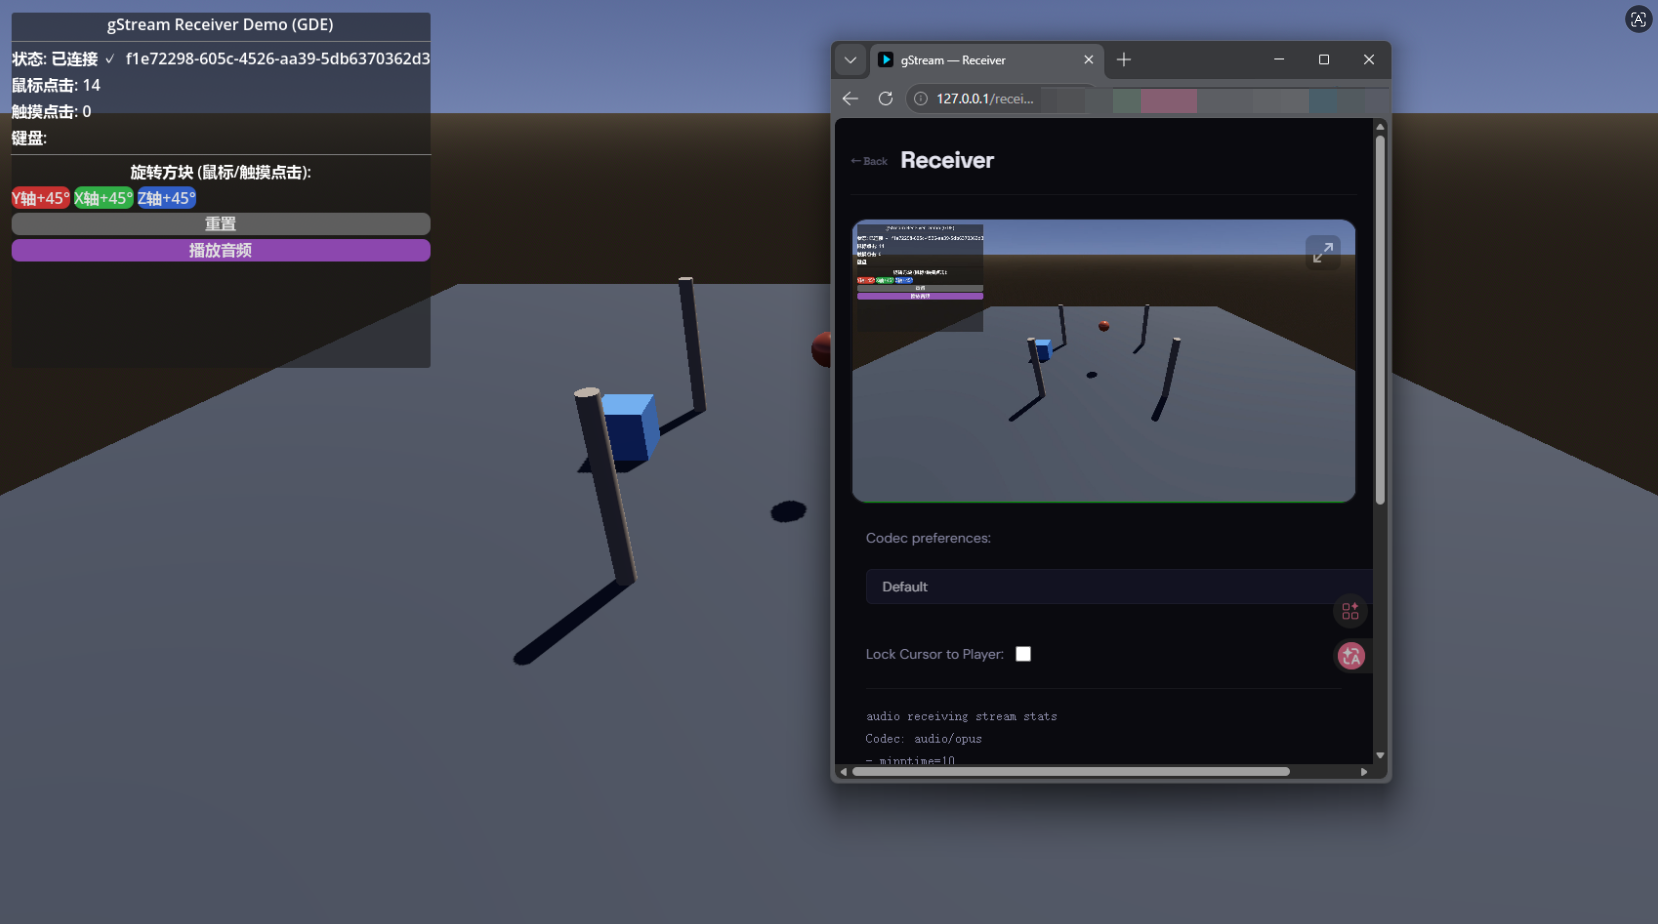This screenshot has height=924, width=1658.
Task: Click the purple 播放音频 play audio button
Action: coord(221,250)
